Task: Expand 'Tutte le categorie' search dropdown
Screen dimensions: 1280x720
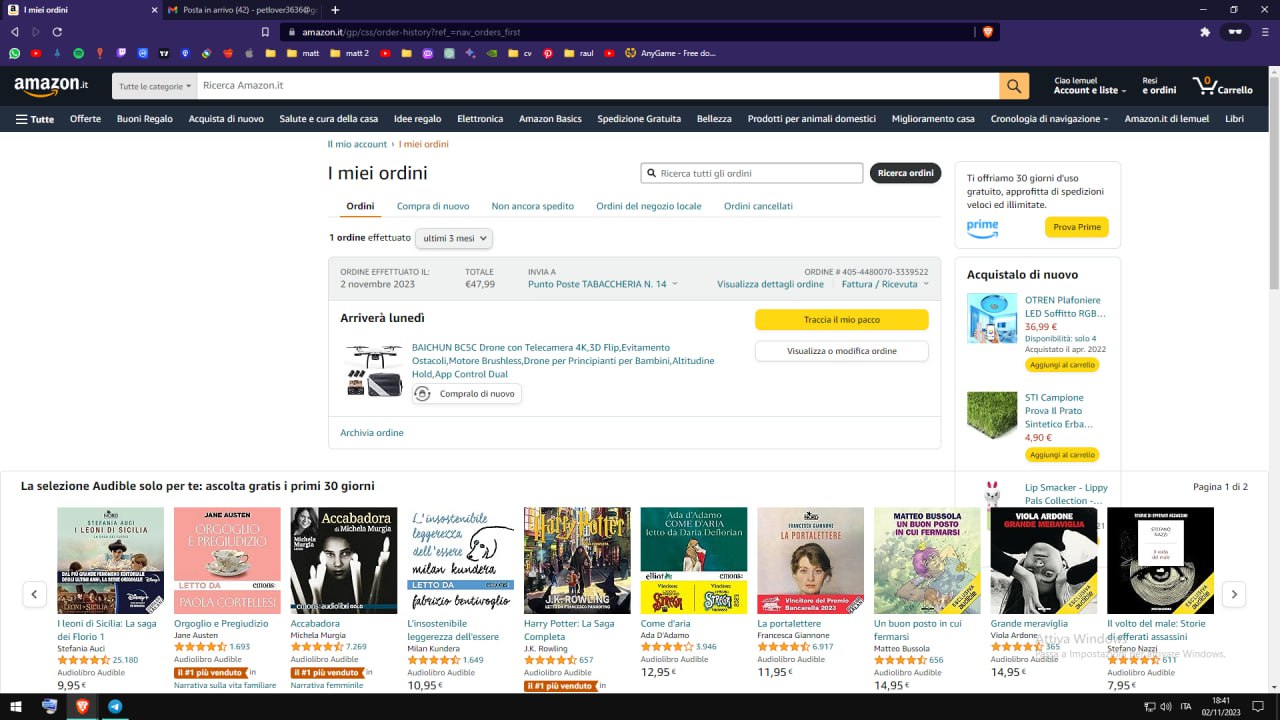Action: tap(155, 87)
